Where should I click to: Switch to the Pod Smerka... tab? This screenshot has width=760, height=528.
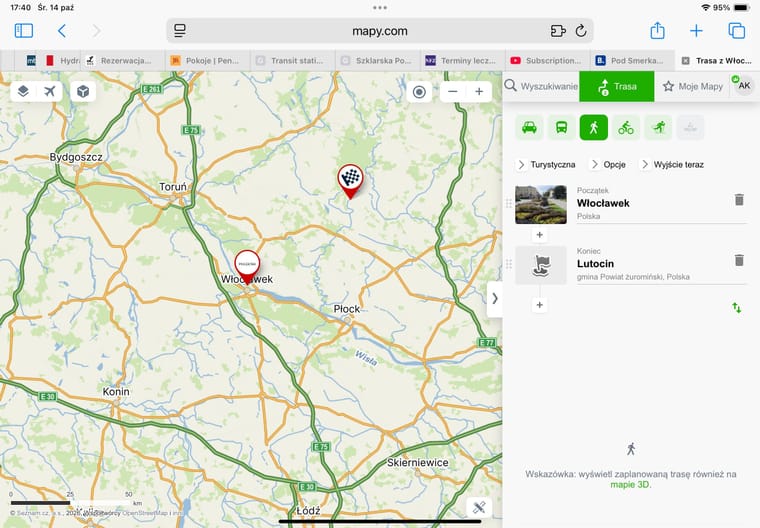(633, 61)
